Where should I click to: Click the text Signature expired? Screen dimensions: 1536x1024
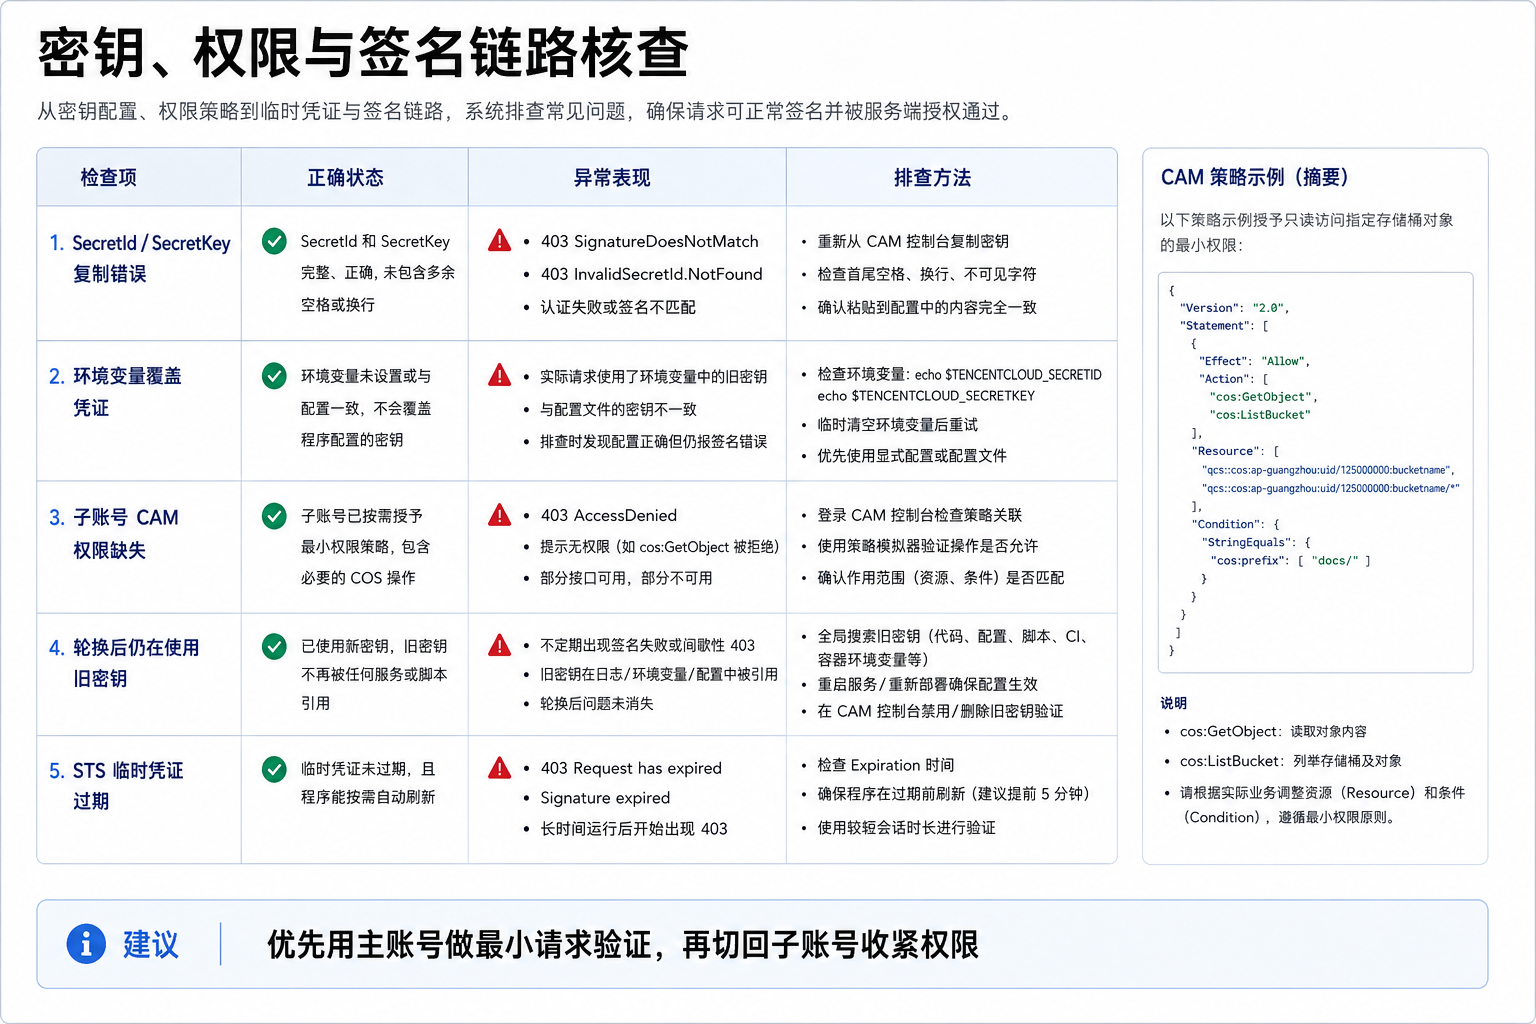click(x=605, y=798)
